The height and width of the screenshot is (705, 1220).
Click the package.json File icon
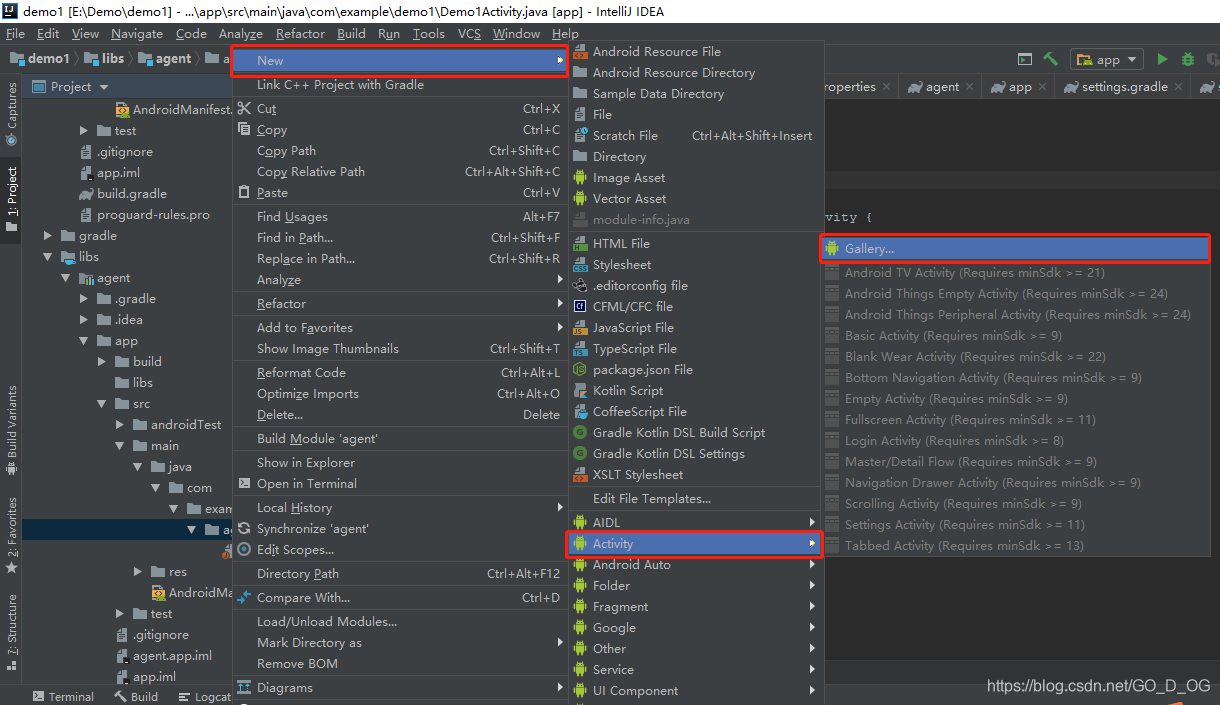click(x=580, y=369)
